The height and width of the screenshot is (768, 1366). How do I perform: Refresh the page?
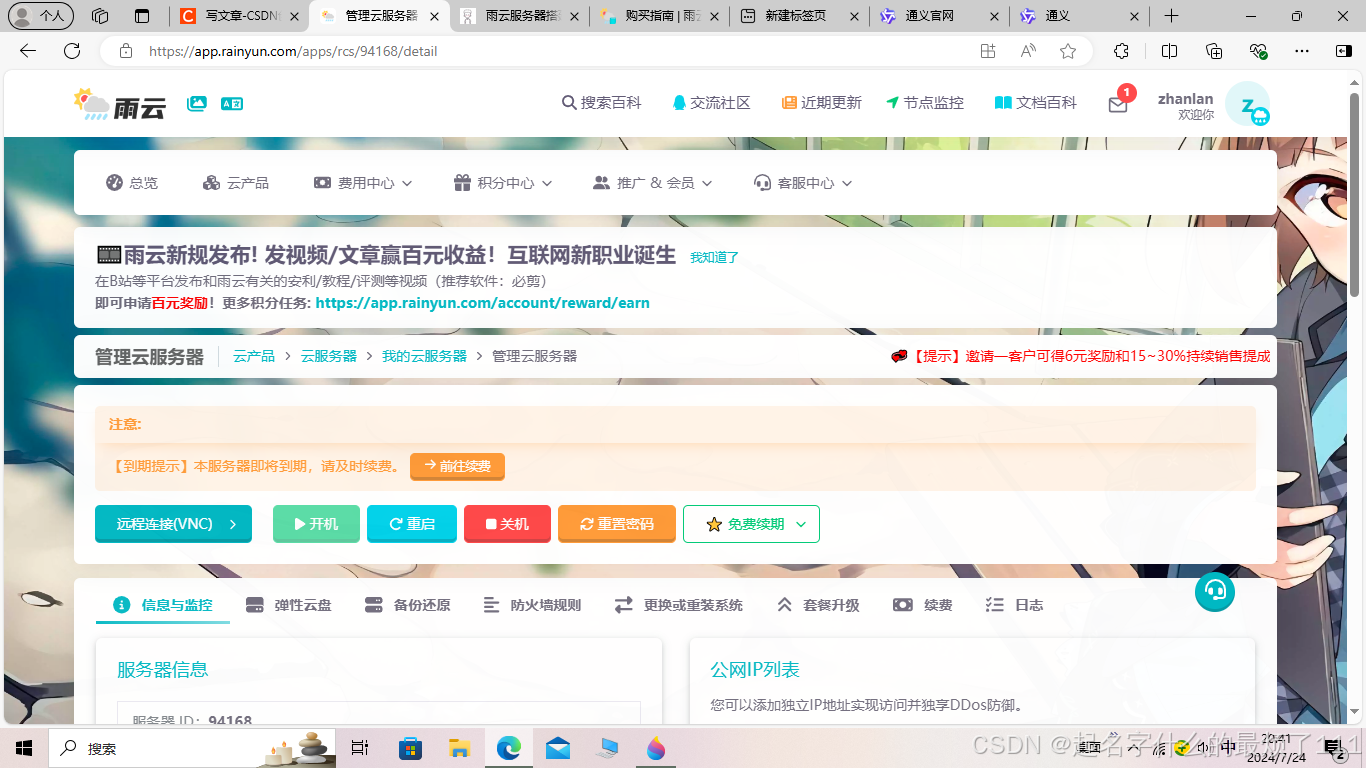(x=72, y=51)
